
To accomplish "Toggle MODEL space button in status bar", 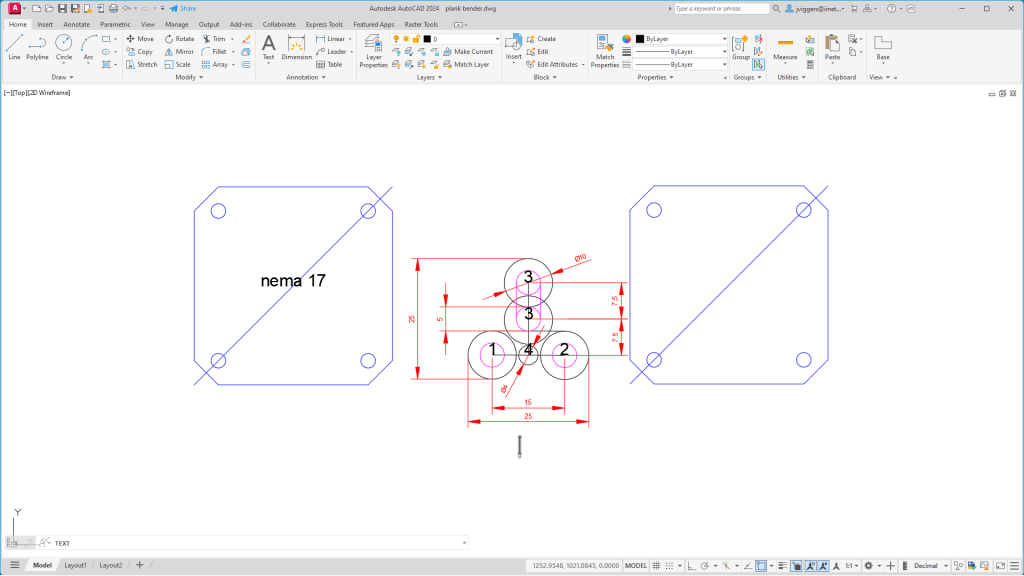I will coord(636,565).
